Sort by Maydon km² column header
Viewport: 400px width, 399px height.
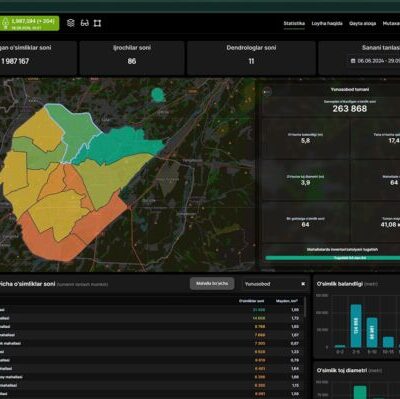[287, 301]
